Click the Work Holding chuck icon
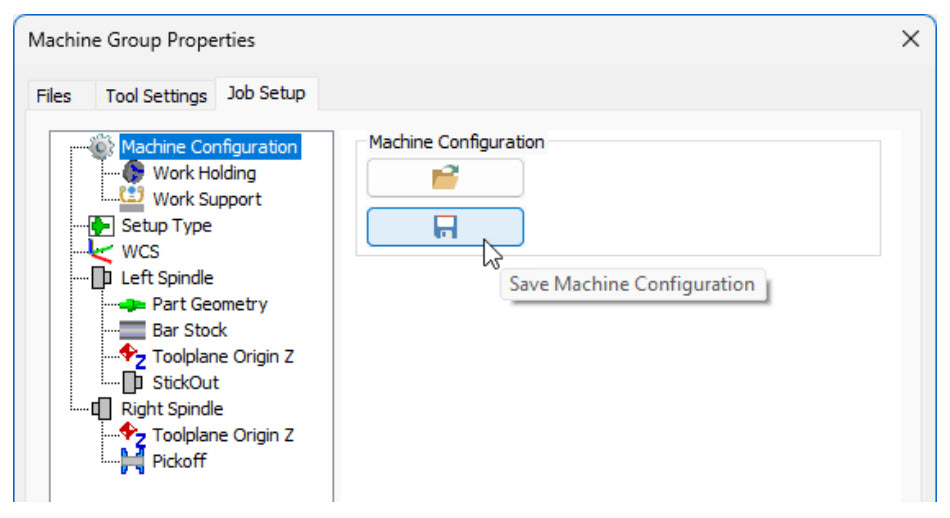Screen dimensions: 950x518 pyautogui.click(x=133, y=173)
